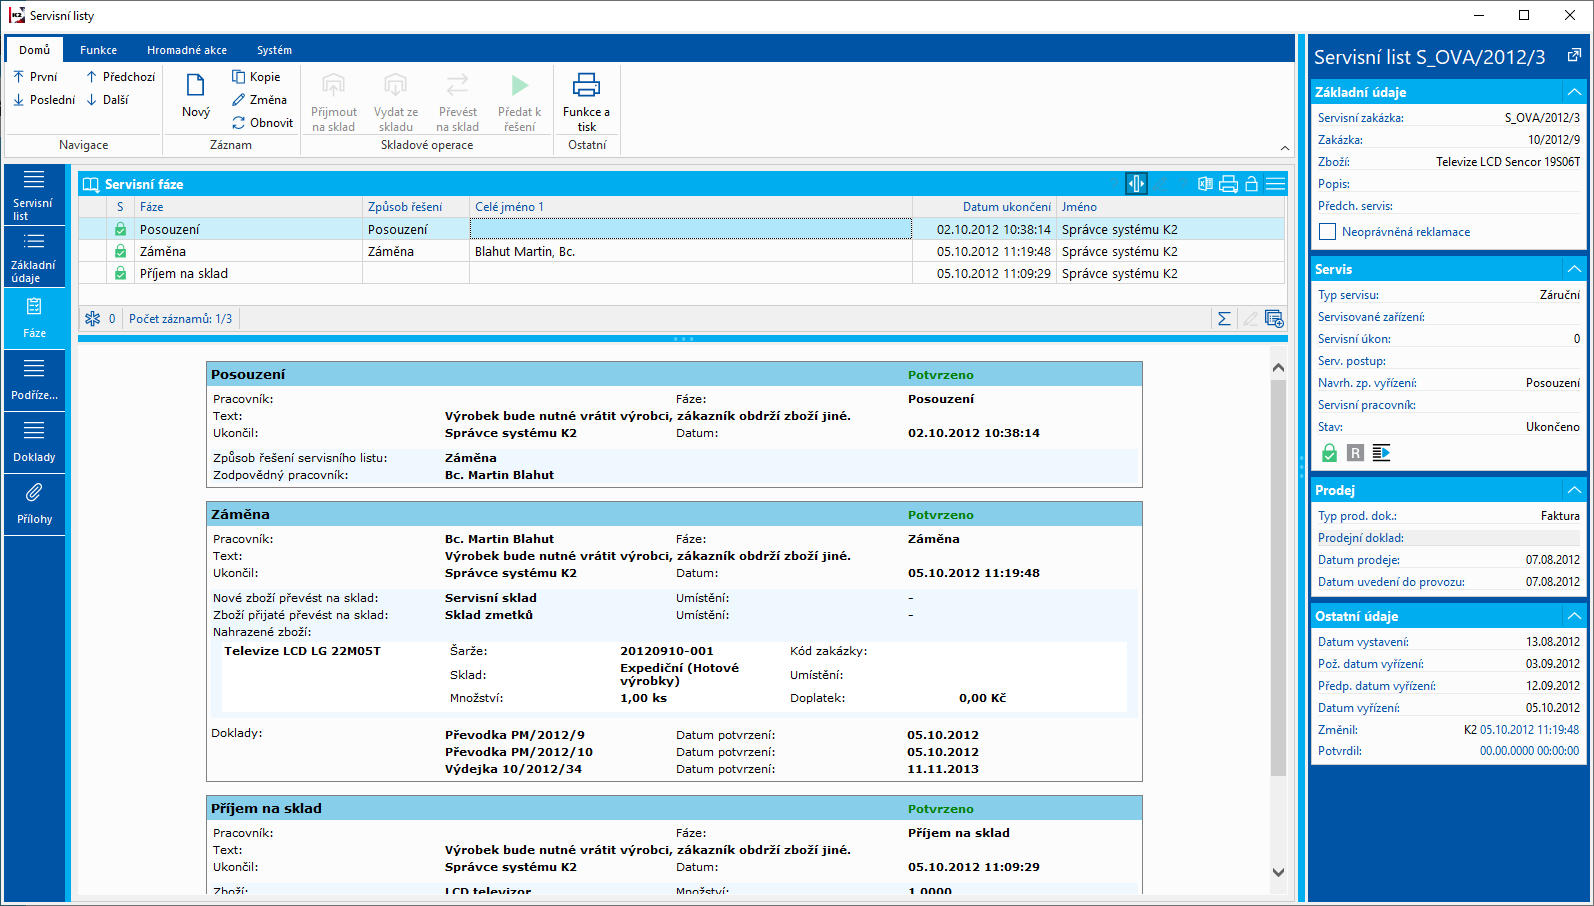Screen dimensions: 1594x906
Task: Click Obnovit refresh icon
Action: (239, 123)
